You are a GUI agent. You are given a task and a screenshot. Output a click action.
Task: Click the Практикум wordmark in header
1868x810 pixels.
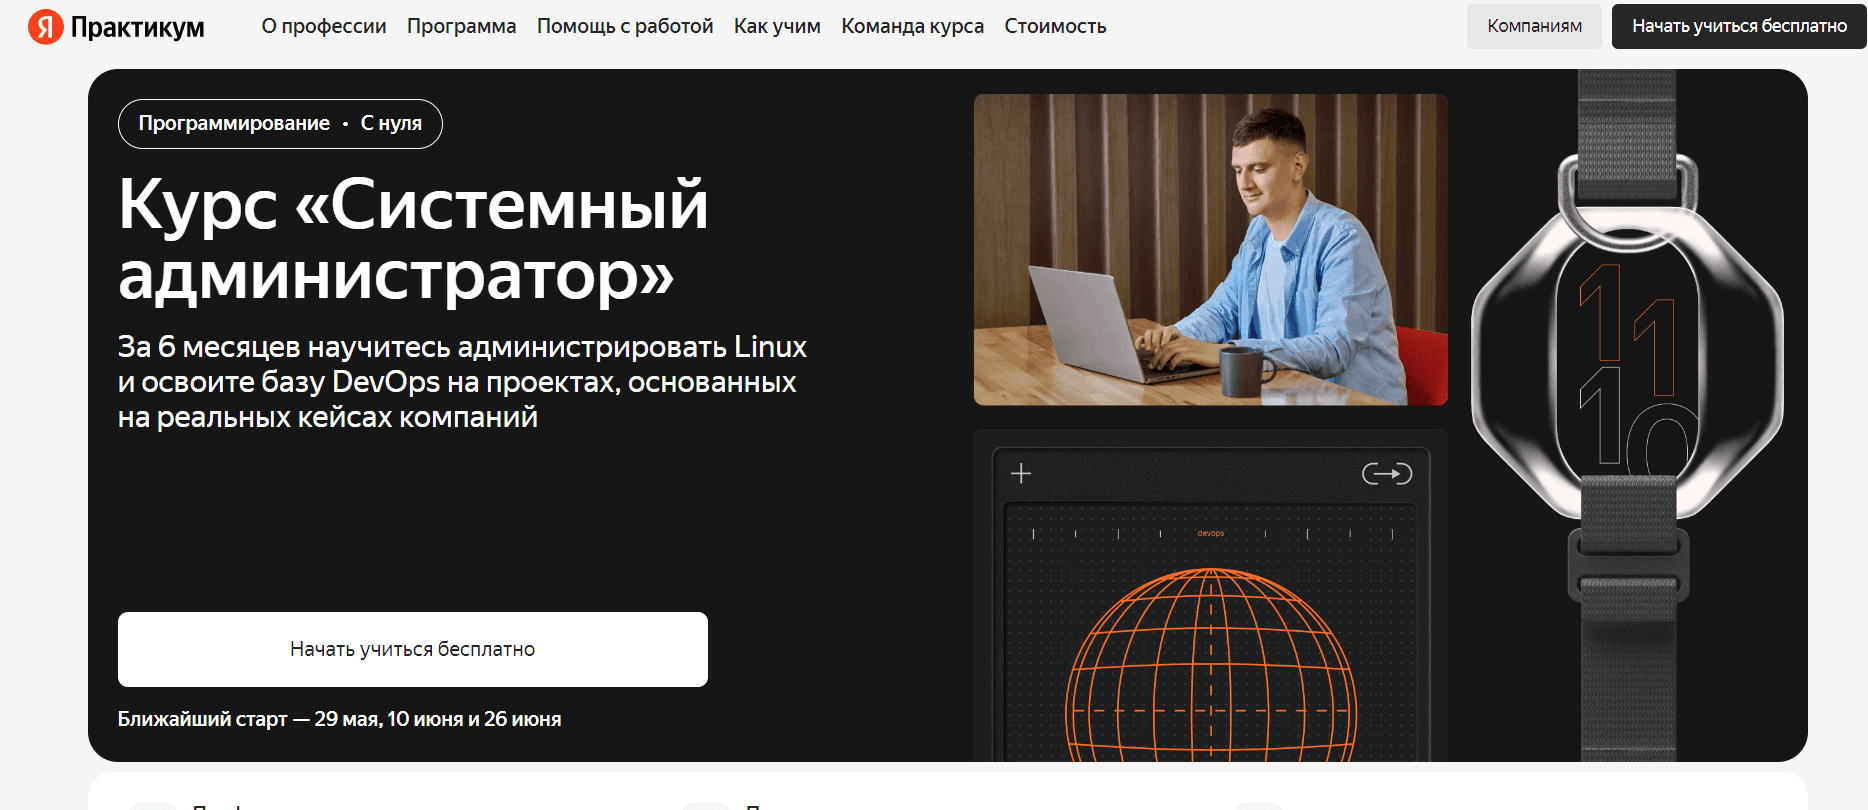137,27
